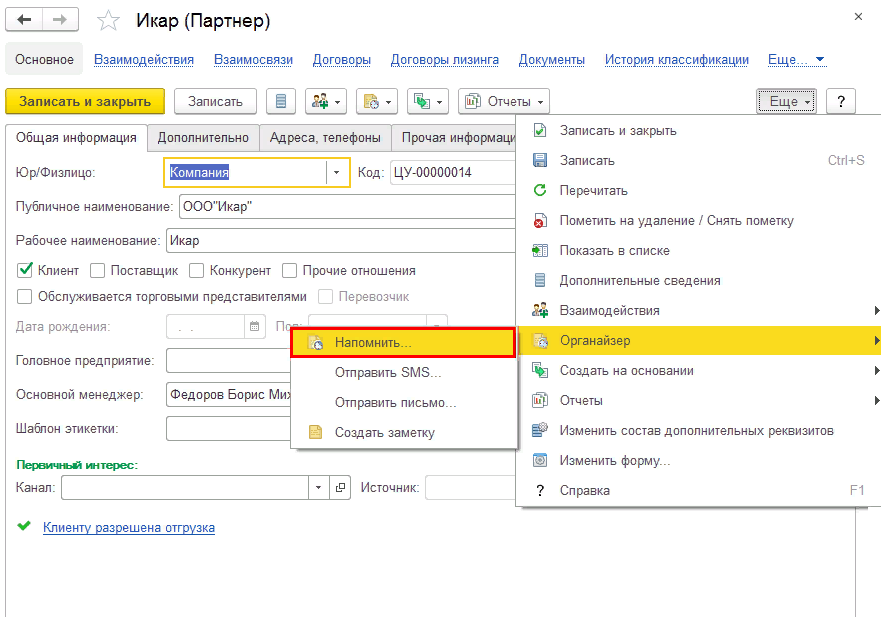Open calendar picker for birth date
The image size is (881, 617).
click(x=254, y=326)
